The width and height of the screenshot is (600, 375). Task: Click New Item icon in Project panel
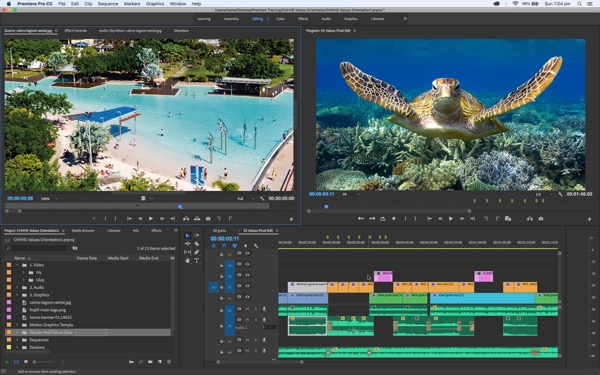(160, 362)
